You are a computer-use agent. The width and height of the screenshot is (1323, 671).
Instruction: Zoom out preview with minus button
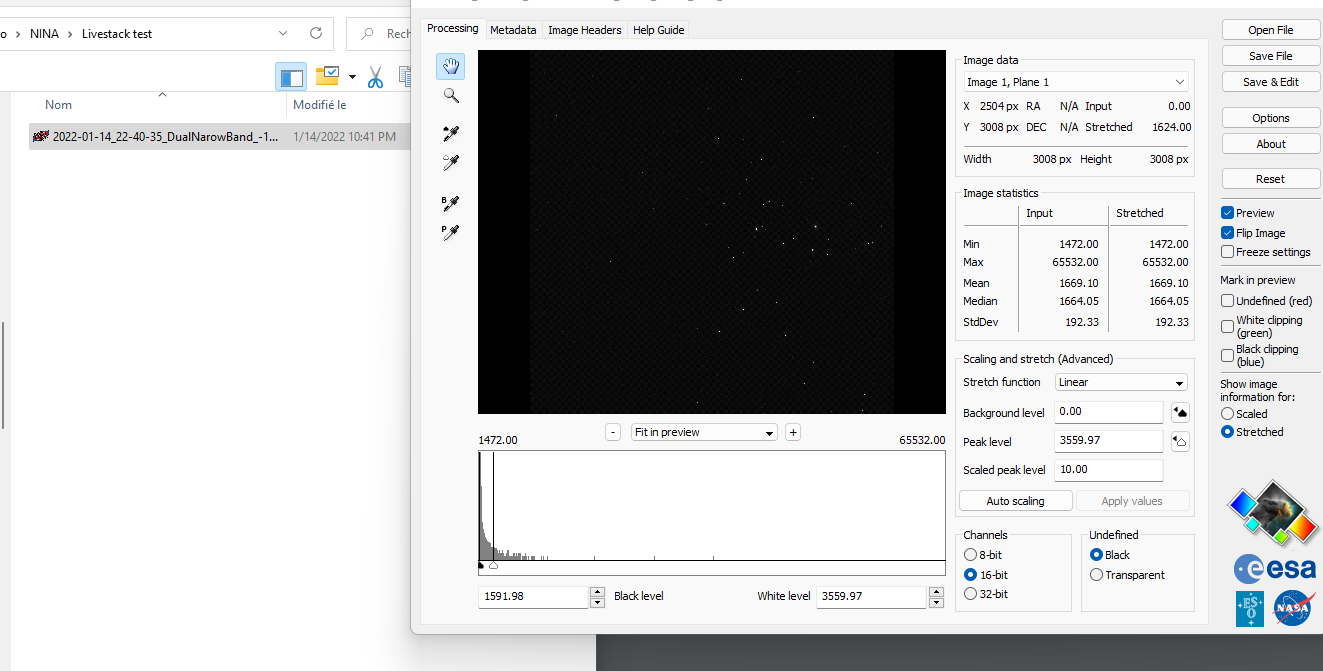pyautogui.click(x=613, y=432)
